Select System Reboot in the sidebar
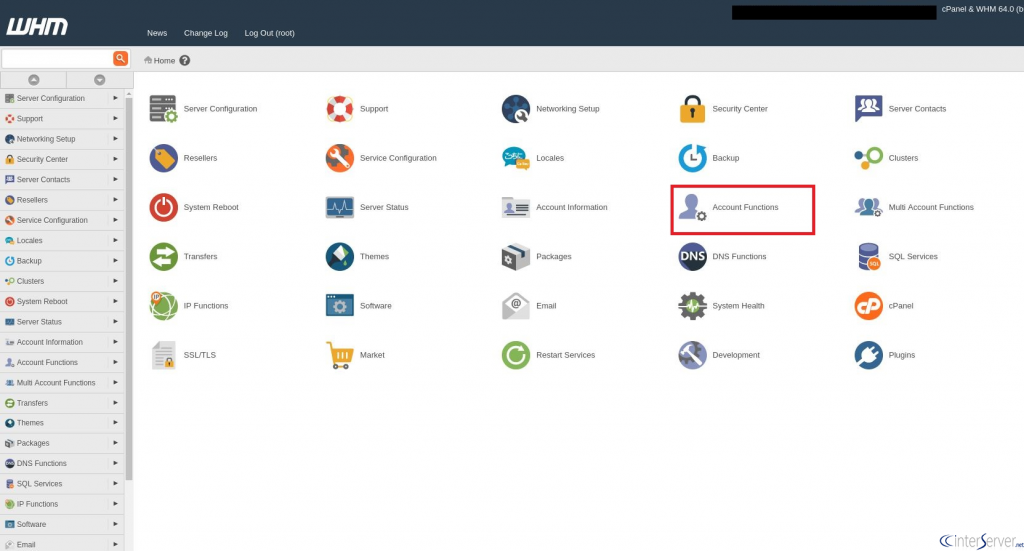 [42, 301]
